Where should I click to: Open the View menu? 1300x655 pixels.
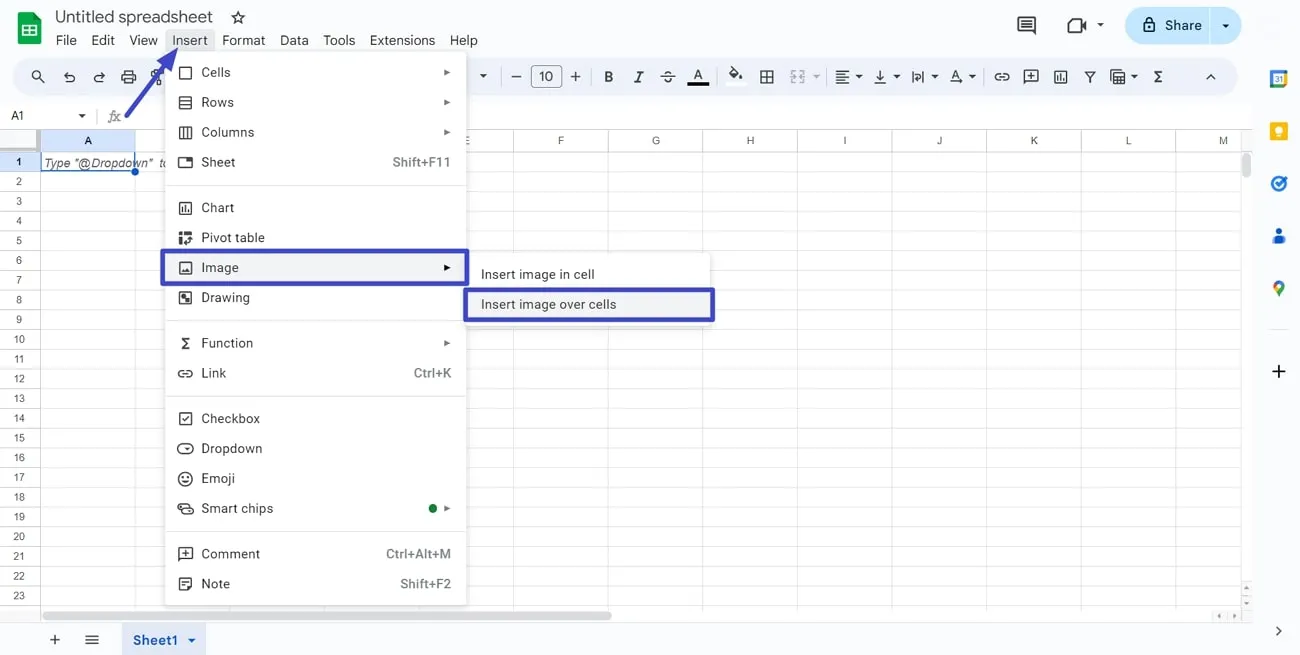tap(143, 40)
